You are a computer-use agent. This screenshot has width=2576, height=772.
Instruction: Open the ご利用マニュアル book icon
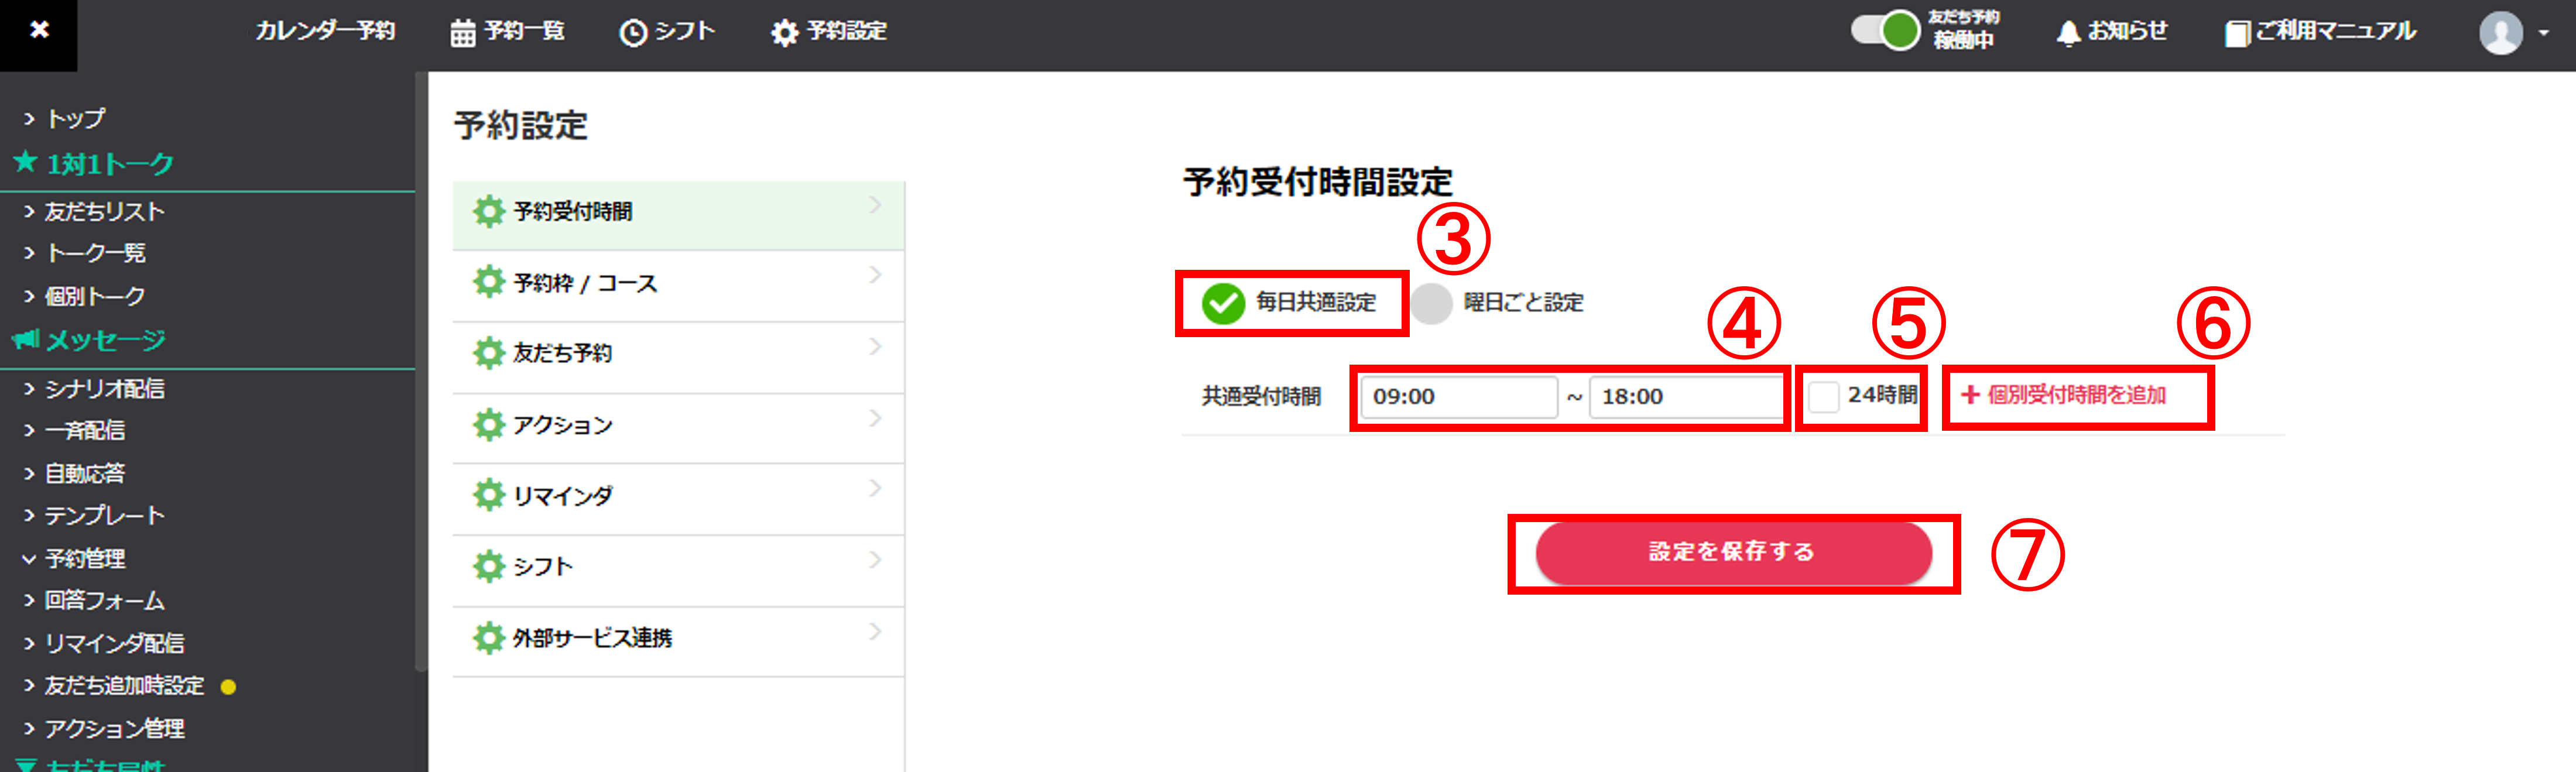click(x=2236, y=33)
